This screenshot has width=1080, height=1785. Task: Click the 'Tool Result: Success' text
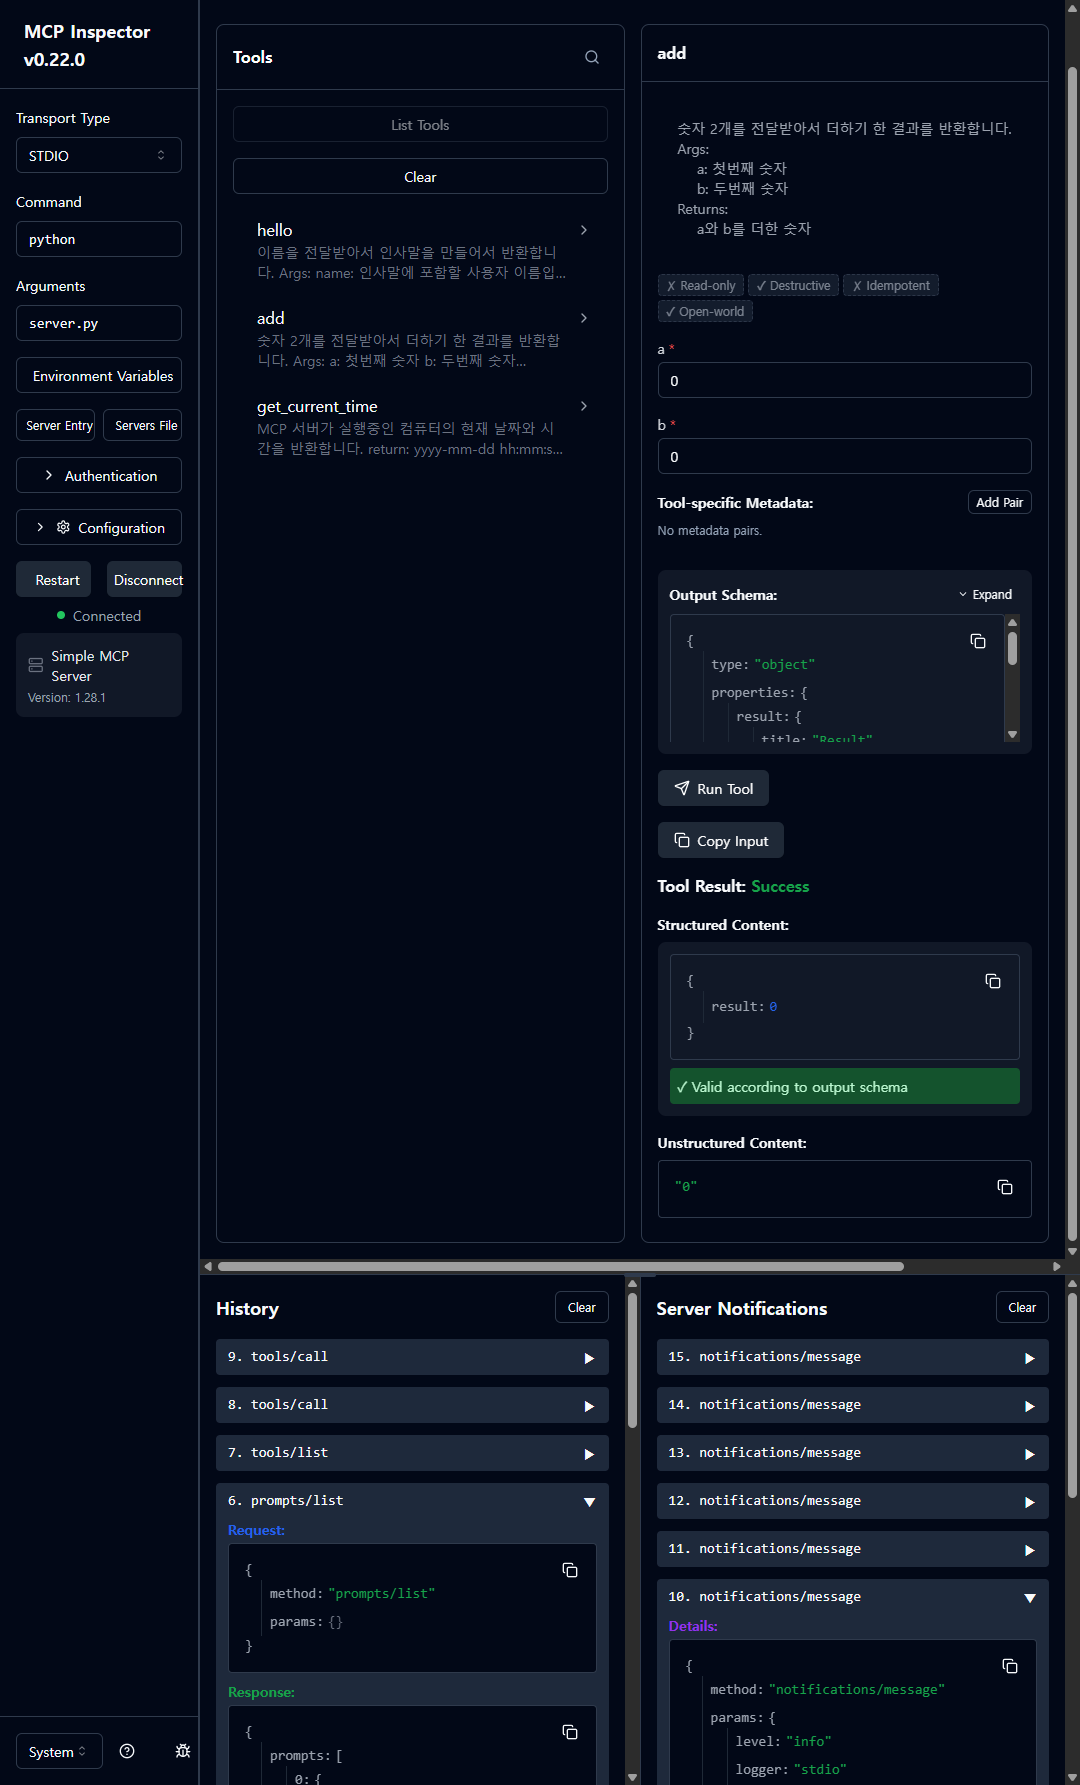coord(733,886)
